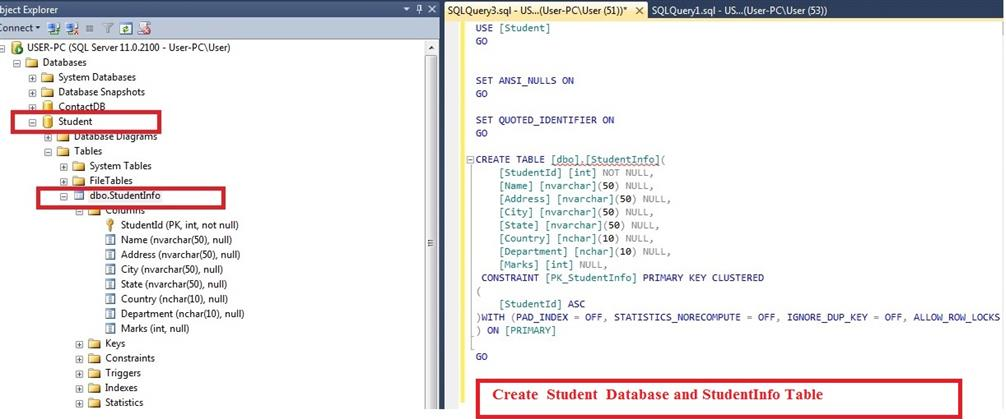Screen dimensions: 1006x419
Task: Click the Marks column icon
Action: pyautogui.click(x=110, y=329)
